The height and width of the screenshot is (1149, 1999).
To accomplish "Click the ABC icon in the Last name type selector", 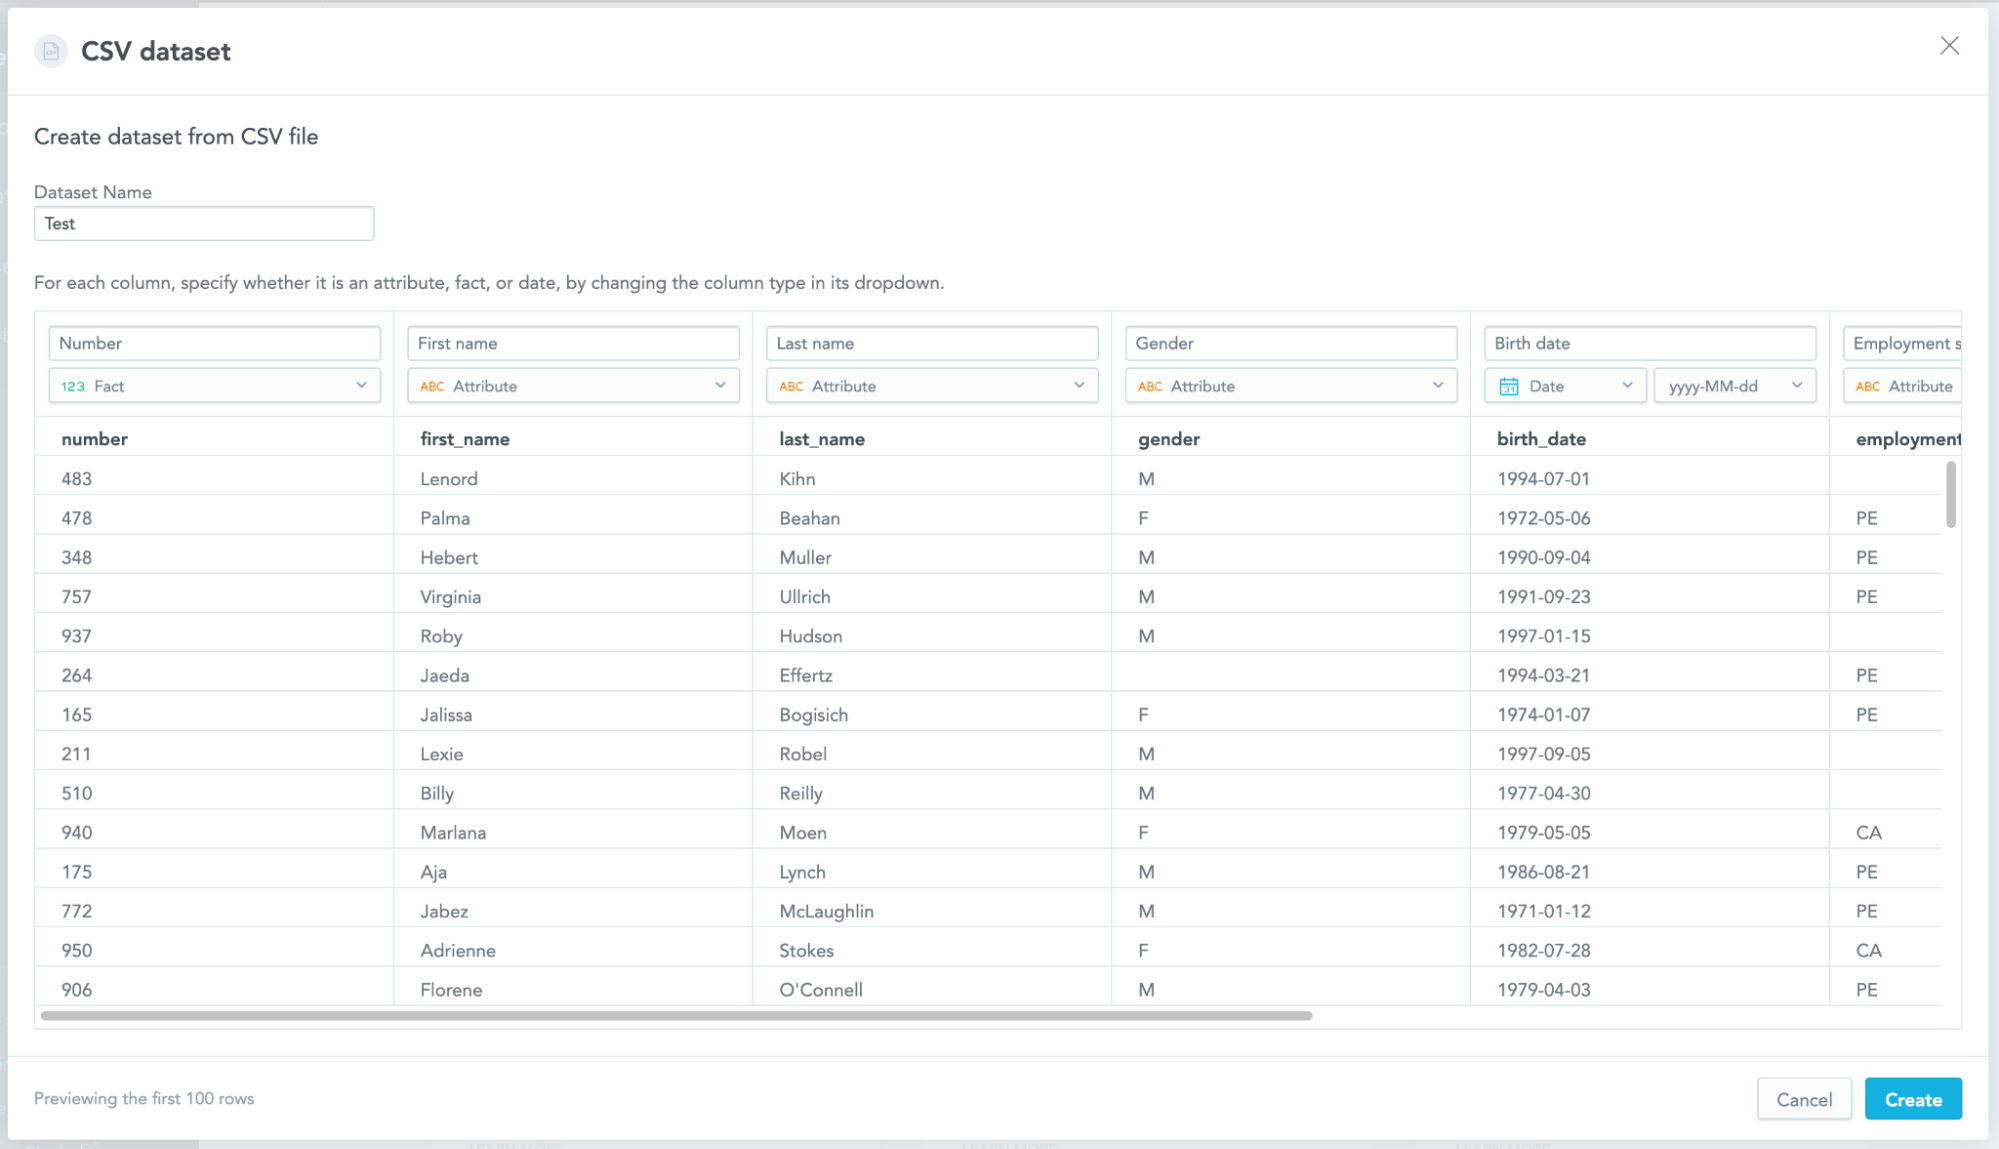I will click(x=791, y=386).
